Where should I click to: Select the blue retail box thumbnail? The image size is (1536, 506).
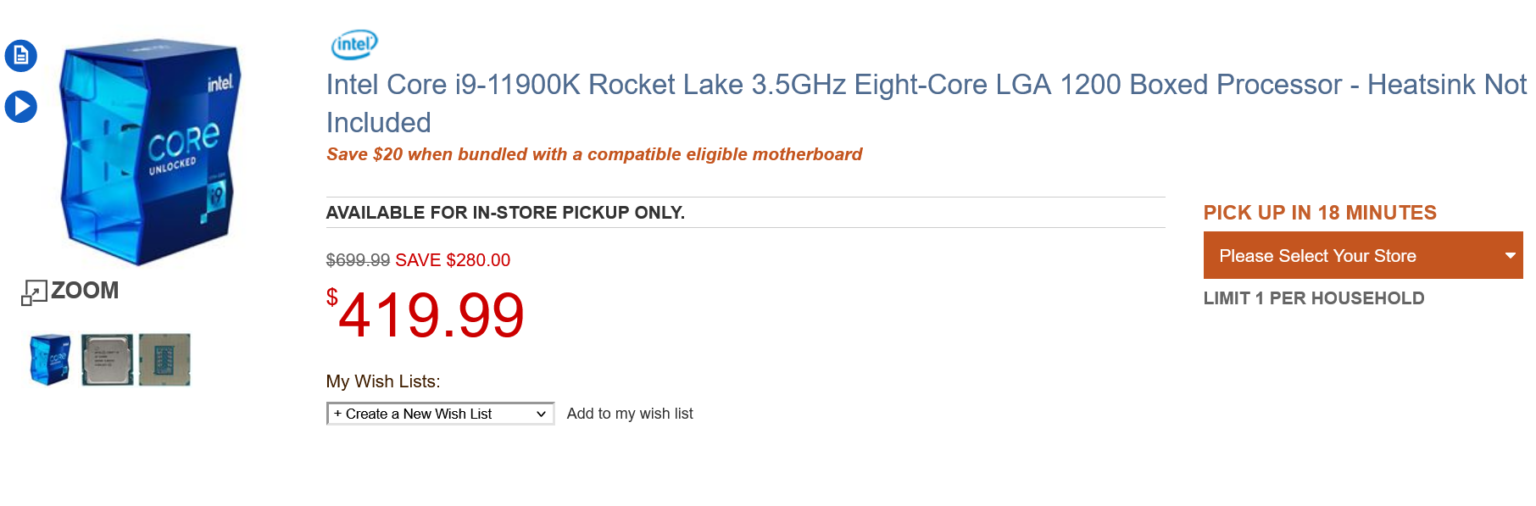click(x=50, y=360)
